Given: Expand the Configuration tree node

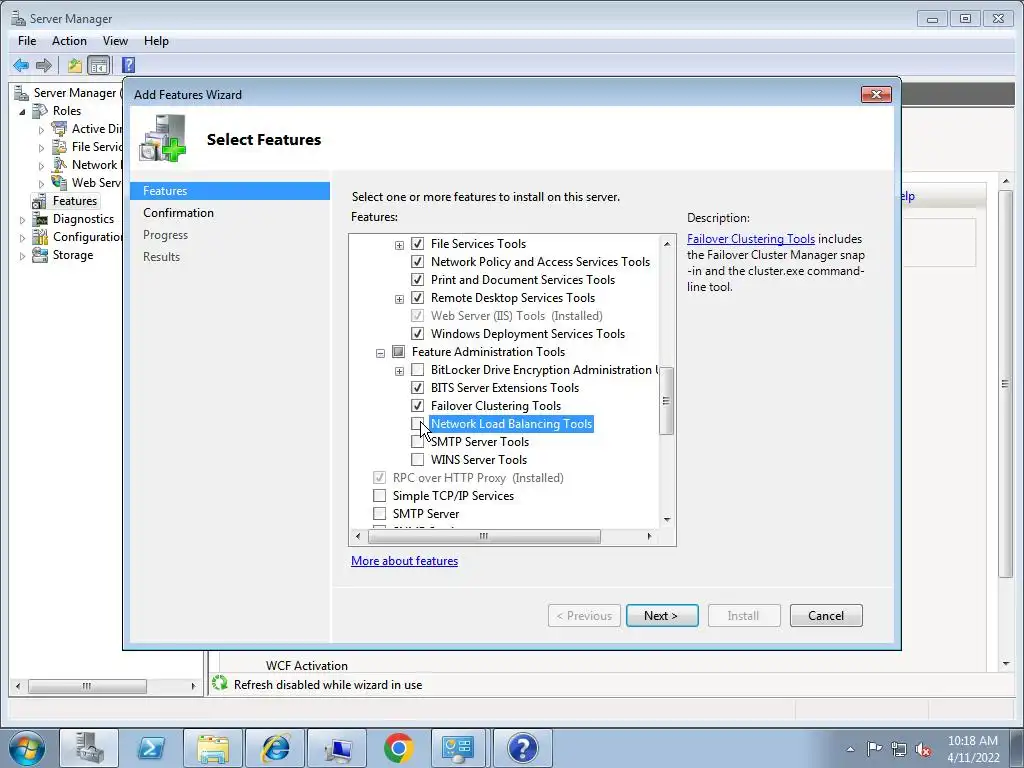Looking at the screenshot, I should 22,238.
